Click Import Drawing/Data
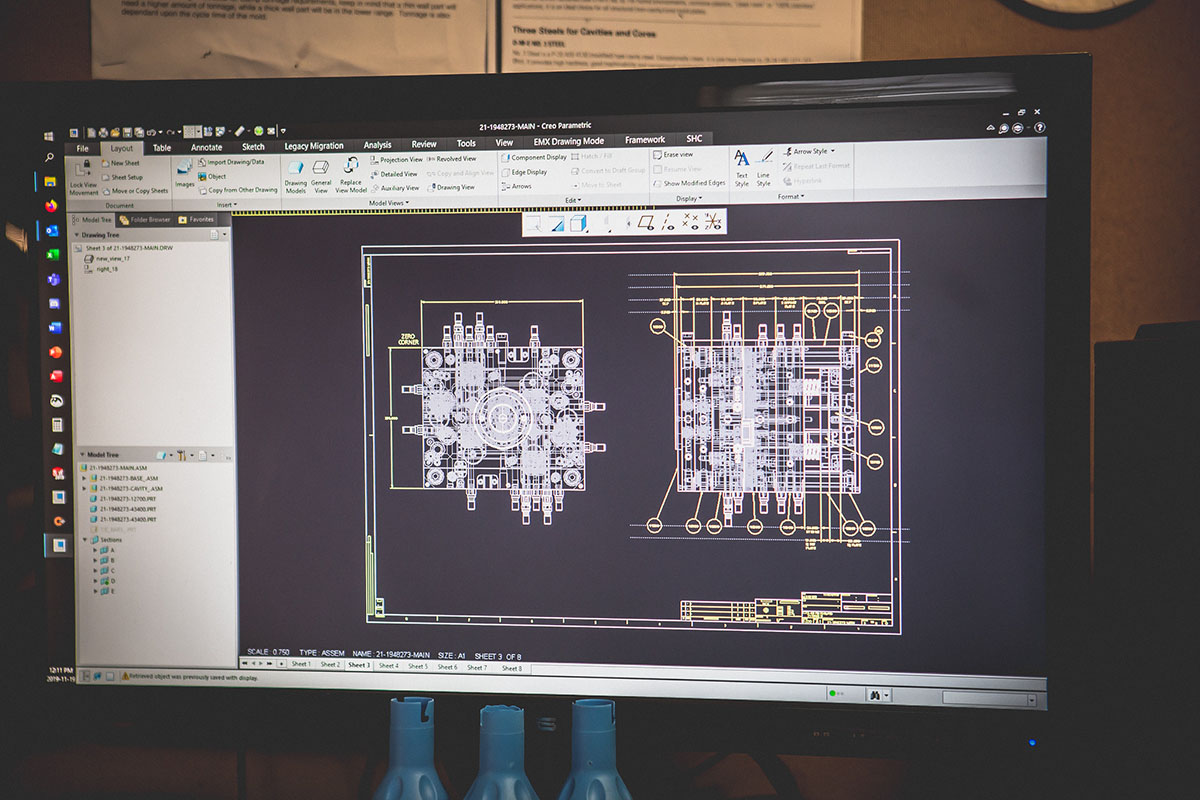Image resolution: width=1200 pixels, height=800 pixels. pos(231,161)
